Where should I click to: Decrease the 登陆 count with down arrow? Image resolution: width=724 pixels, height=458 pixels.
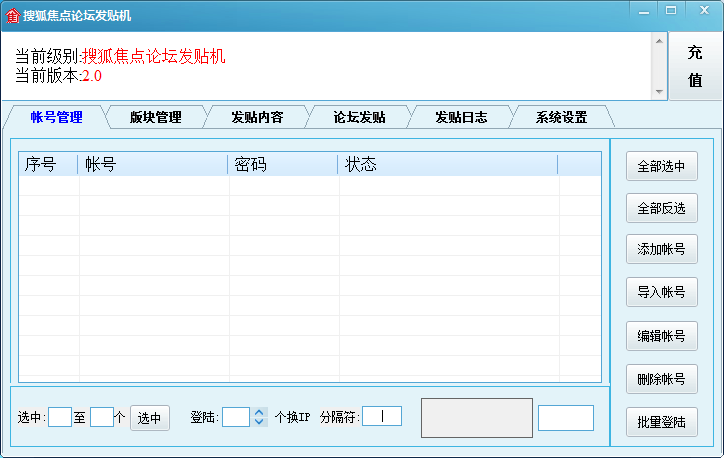259,422
